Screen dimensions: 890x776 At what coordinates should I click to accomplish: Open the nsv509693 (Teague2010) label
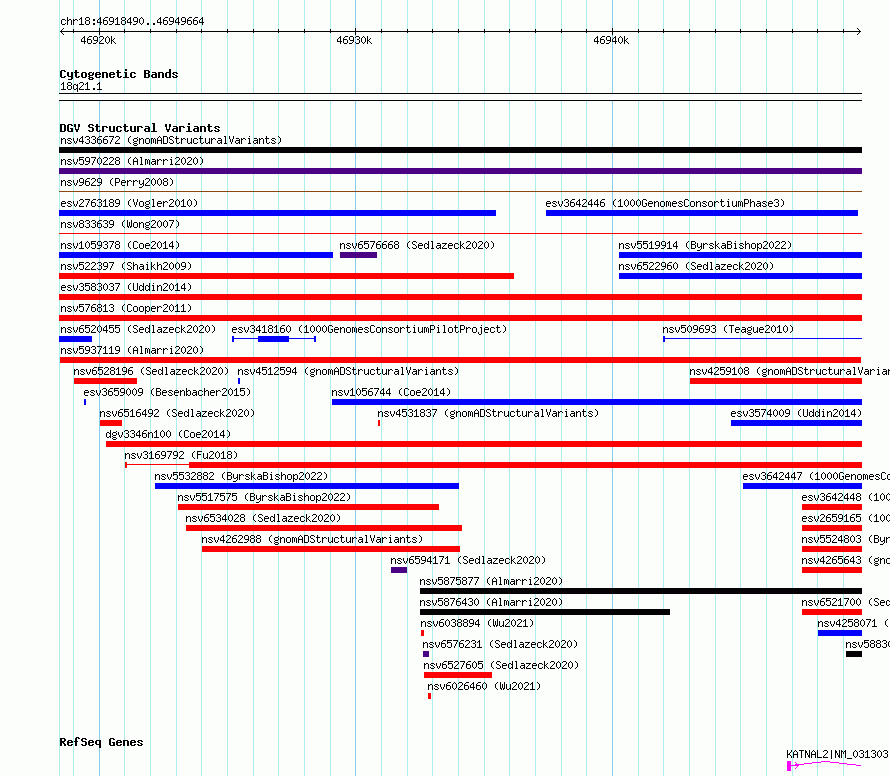728,329
